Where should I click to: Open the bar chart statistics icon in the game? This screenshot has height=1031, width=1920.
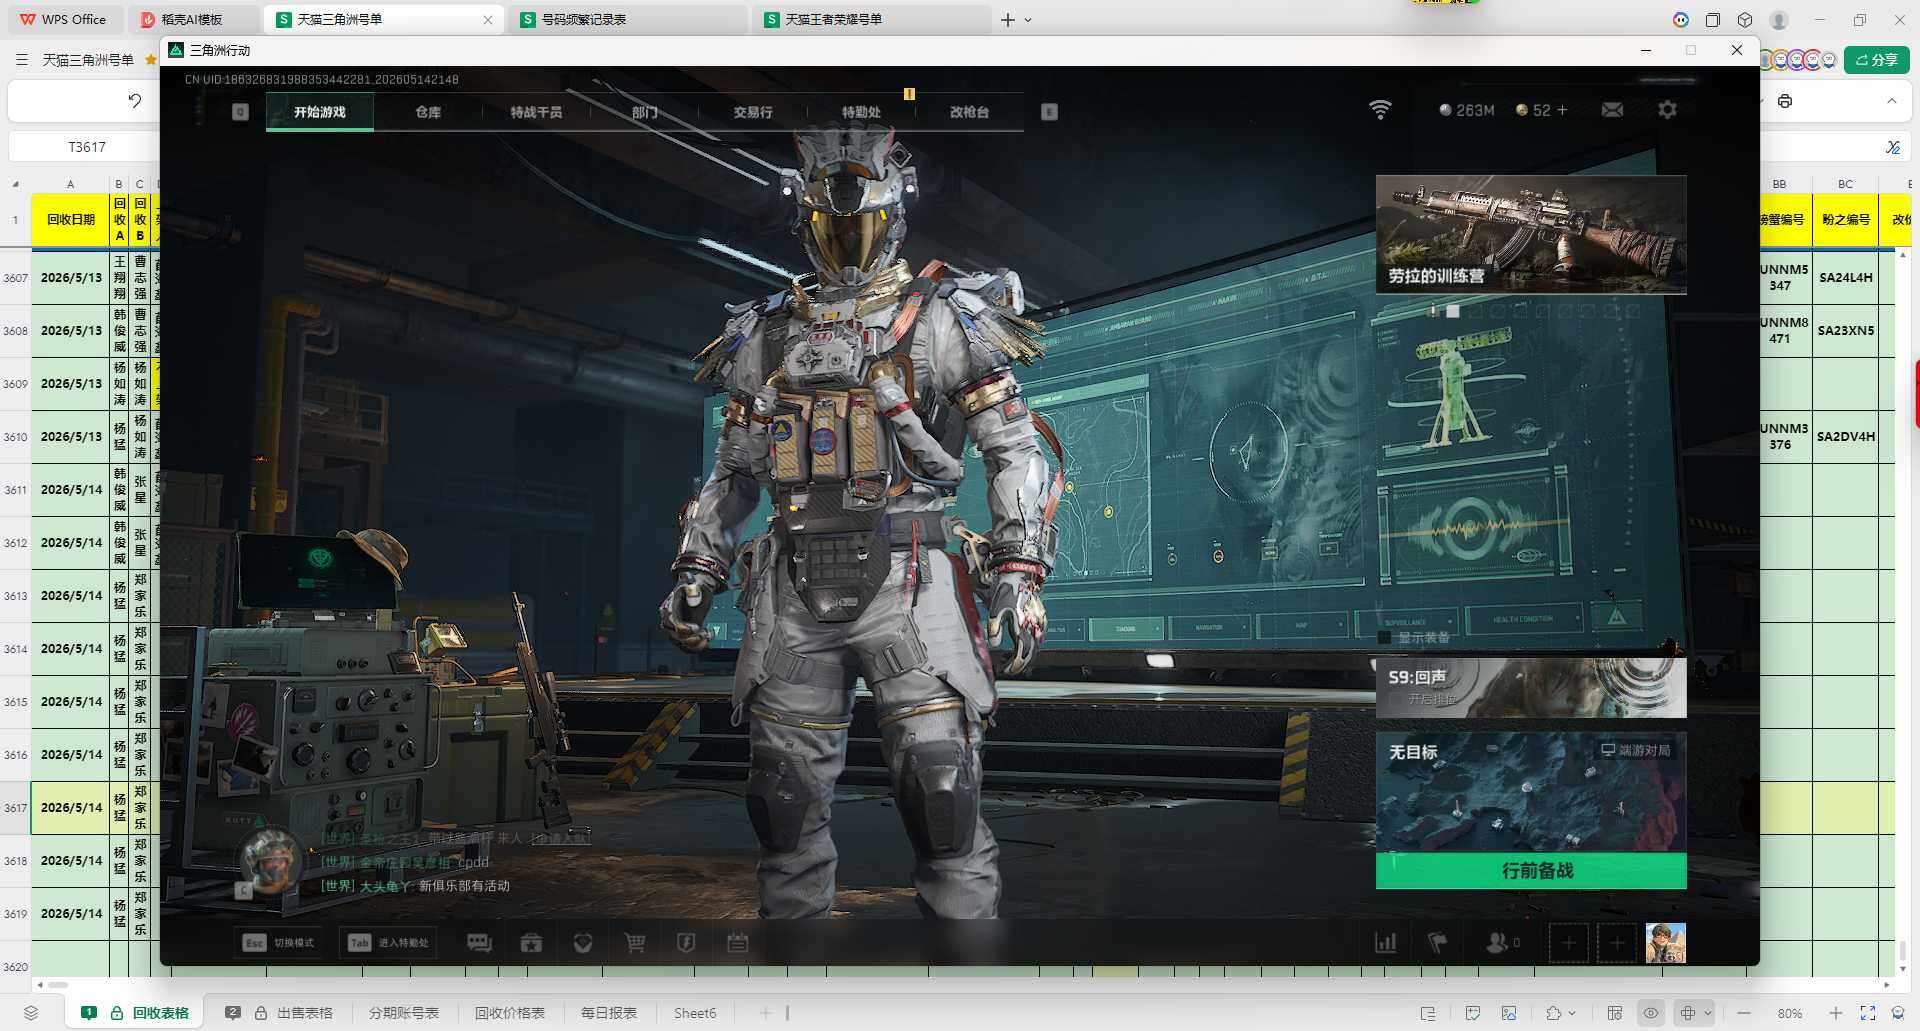(x=1386, y=943)
